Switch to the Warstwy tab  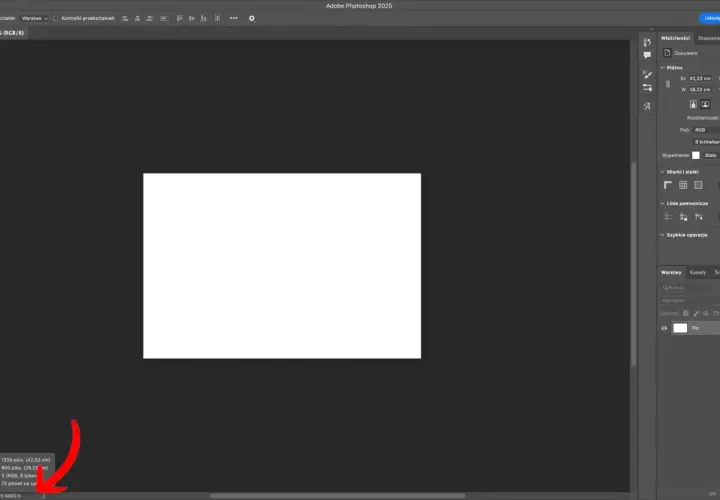[x=671, y=273]
